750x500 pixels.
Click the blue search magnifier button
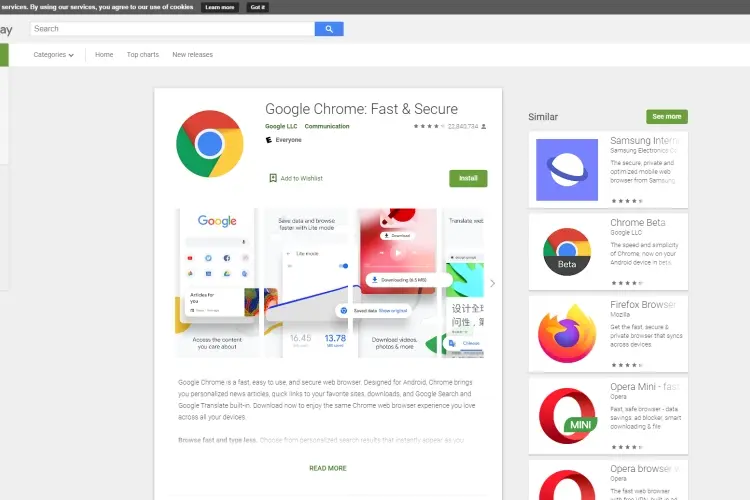(329, 29)
